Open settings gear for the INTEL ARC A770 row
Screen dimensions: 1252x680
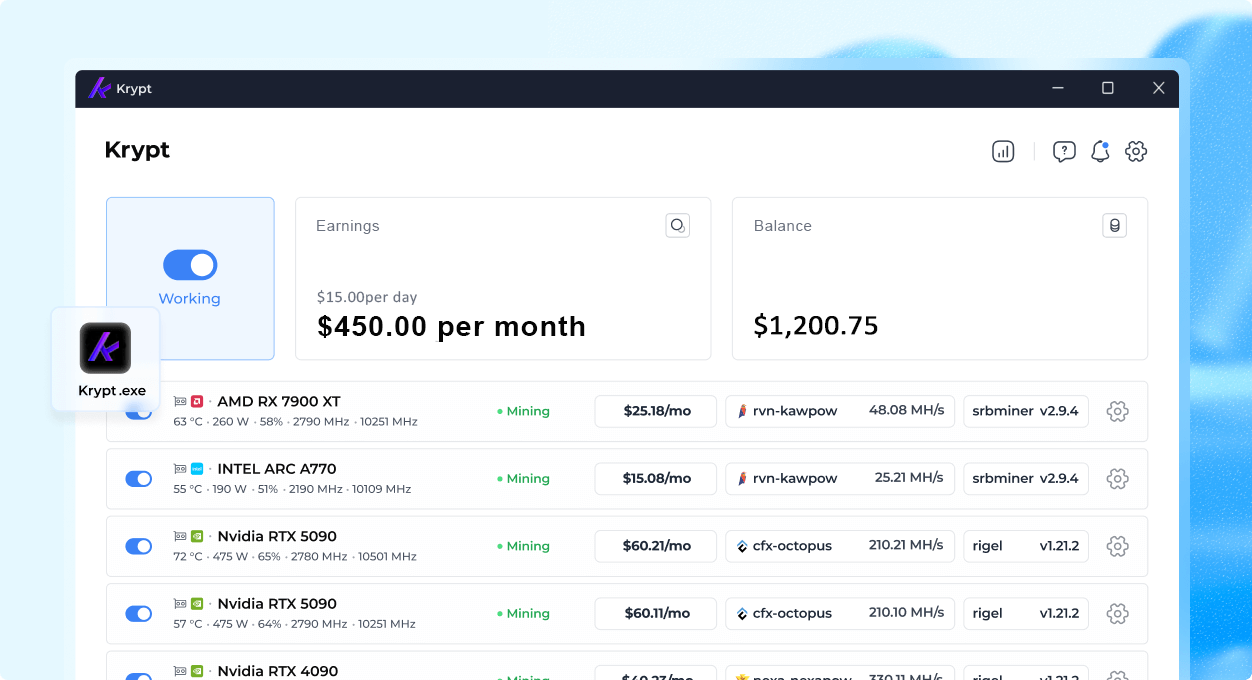[x=1117, y=478]
